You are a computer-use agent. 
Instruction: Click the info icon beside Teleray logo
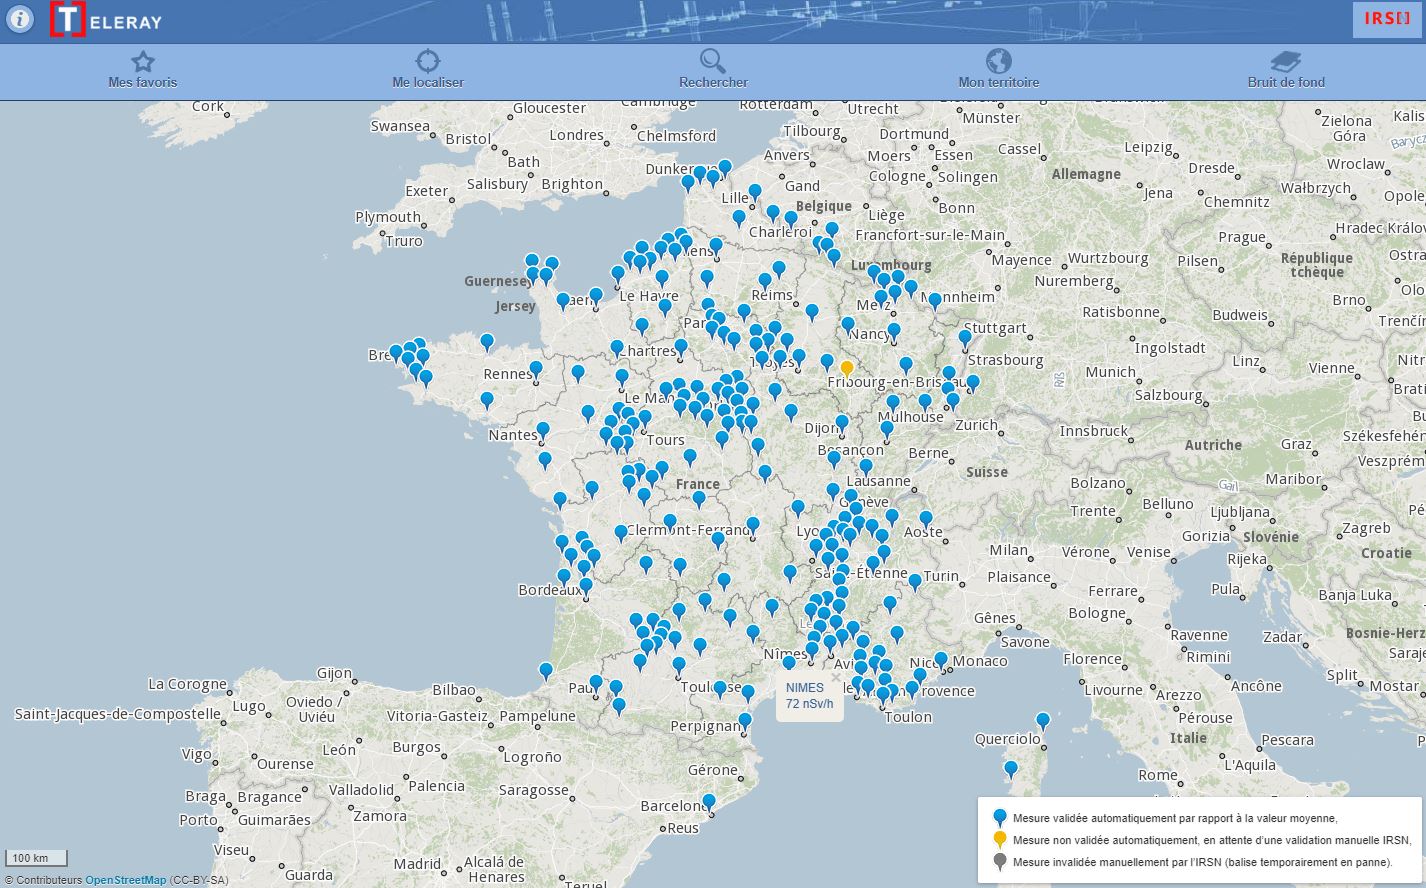click(x=20, y=19)
